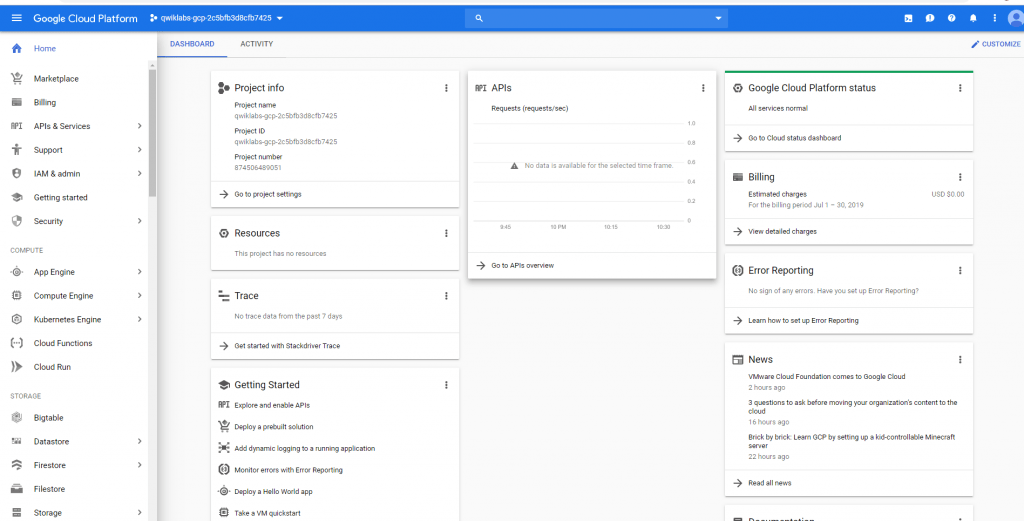Expand the Compute Engine submenu chevron
1024x521 pixels.
(x=139, y=296)
